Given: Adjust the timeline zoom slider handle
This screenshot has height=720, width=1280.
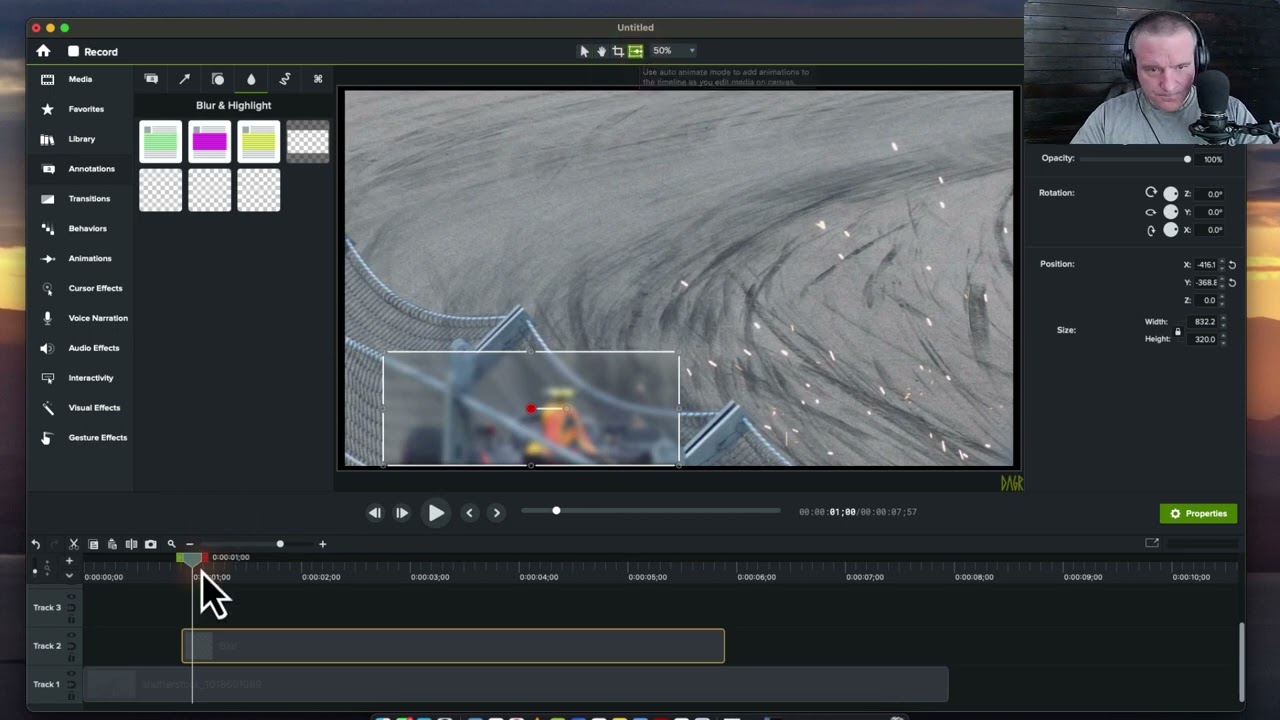Looking at the screenshot, I should 280,544.
